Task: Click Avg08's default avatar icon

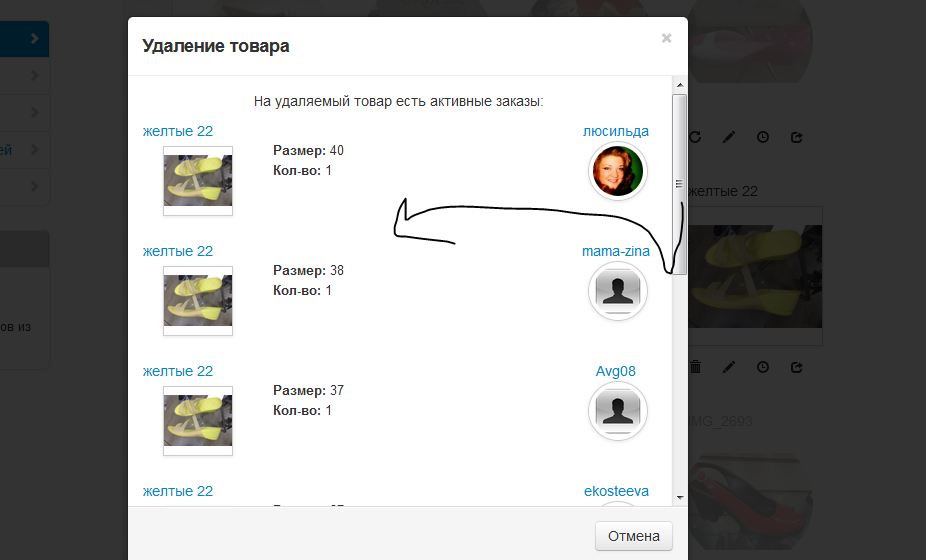Action: (618, 411)
